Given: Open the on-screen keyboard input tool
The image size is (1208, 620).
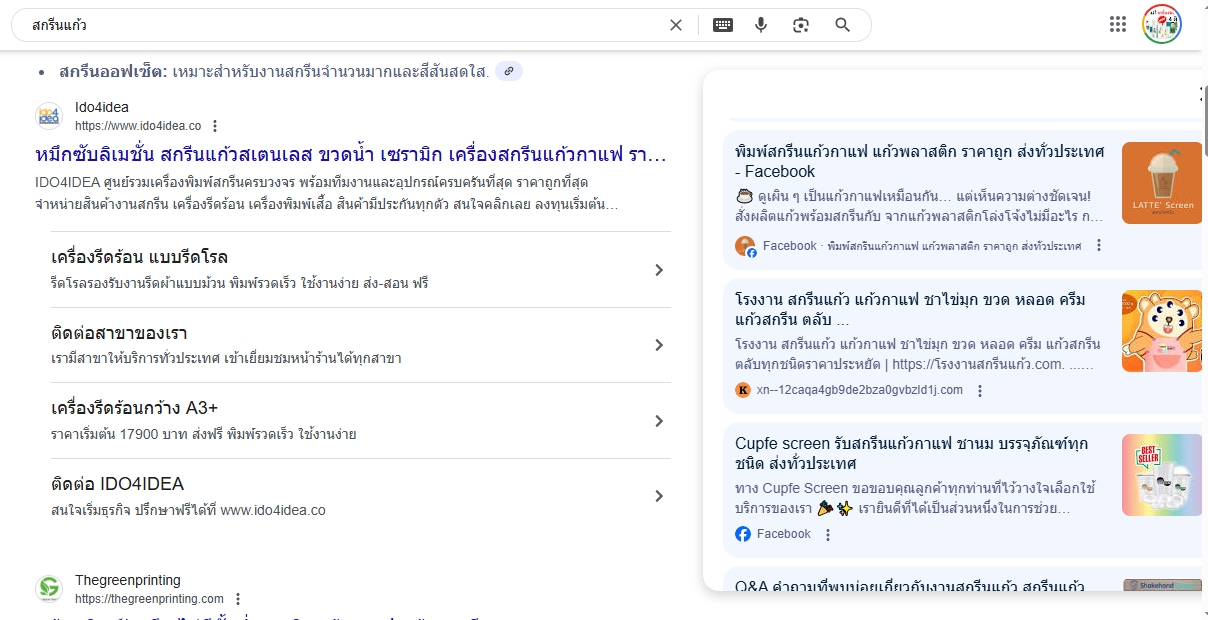Looking at the screenshot, I should click(723, 25).
